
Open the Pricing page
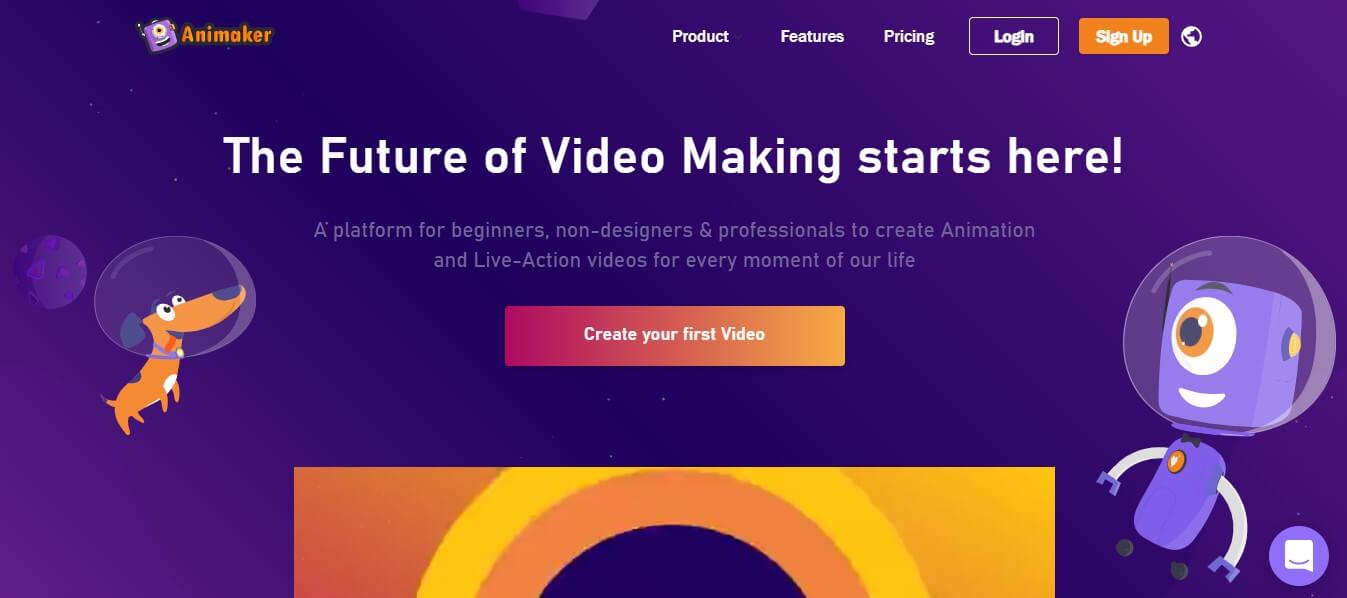tap(909, 36)
